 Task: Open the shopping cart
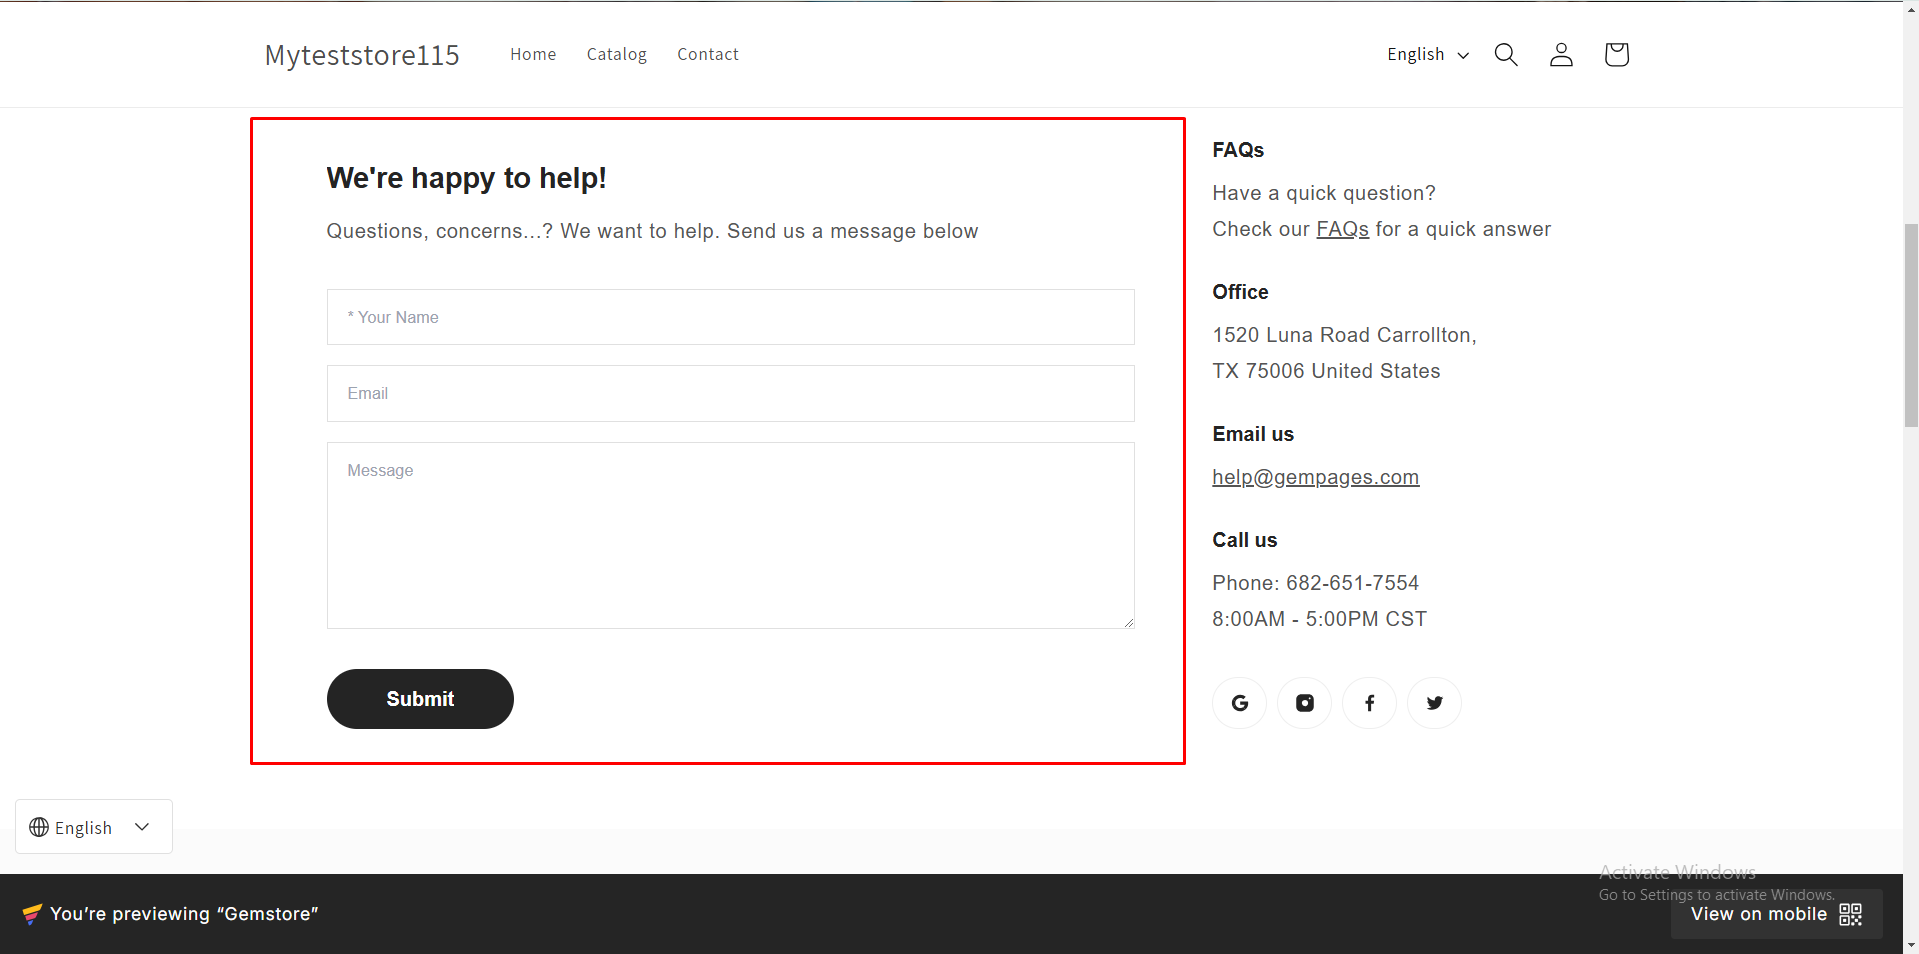1616,54
